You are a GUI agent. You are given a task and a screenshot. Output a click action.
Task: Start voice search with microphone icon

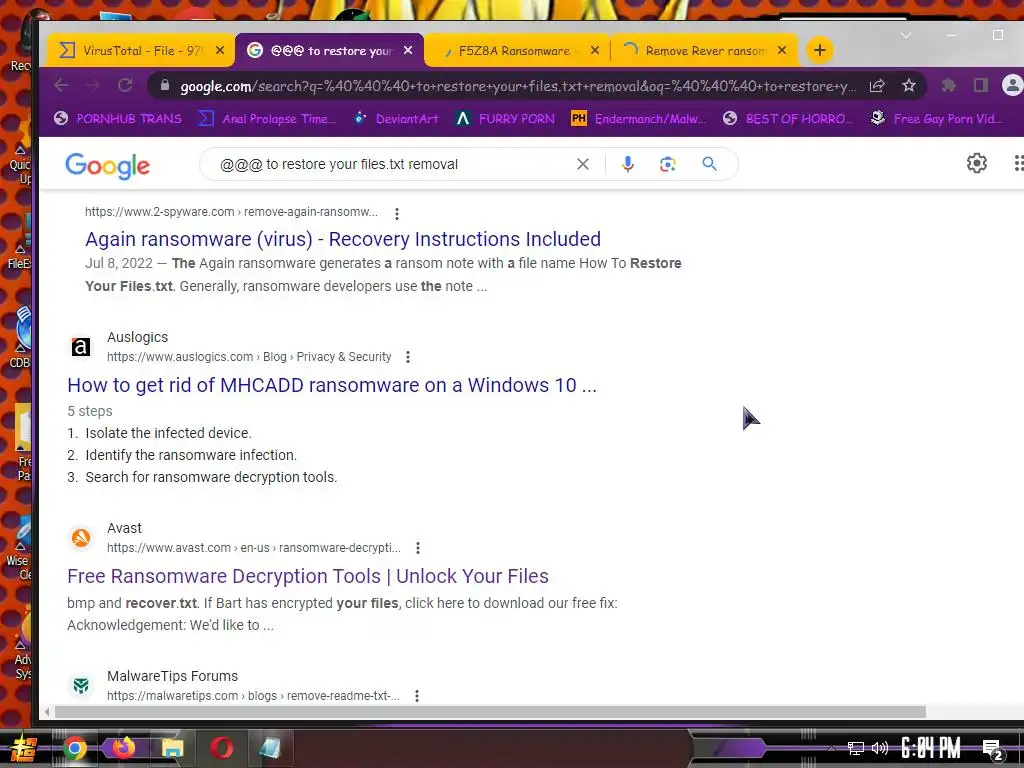(x=628, y=164)
